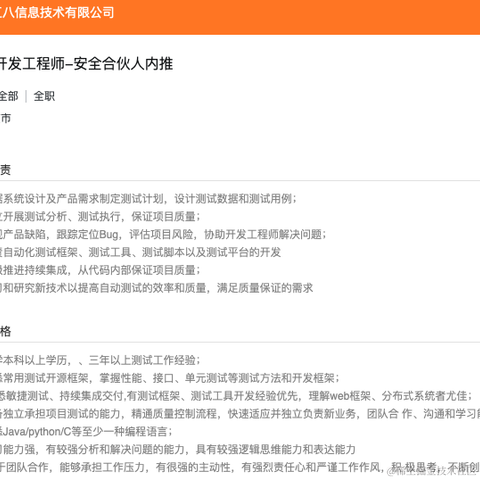Click the company name ending in 信息技术有限公司
Screen dimensions: 480x480
coord(57,13)
